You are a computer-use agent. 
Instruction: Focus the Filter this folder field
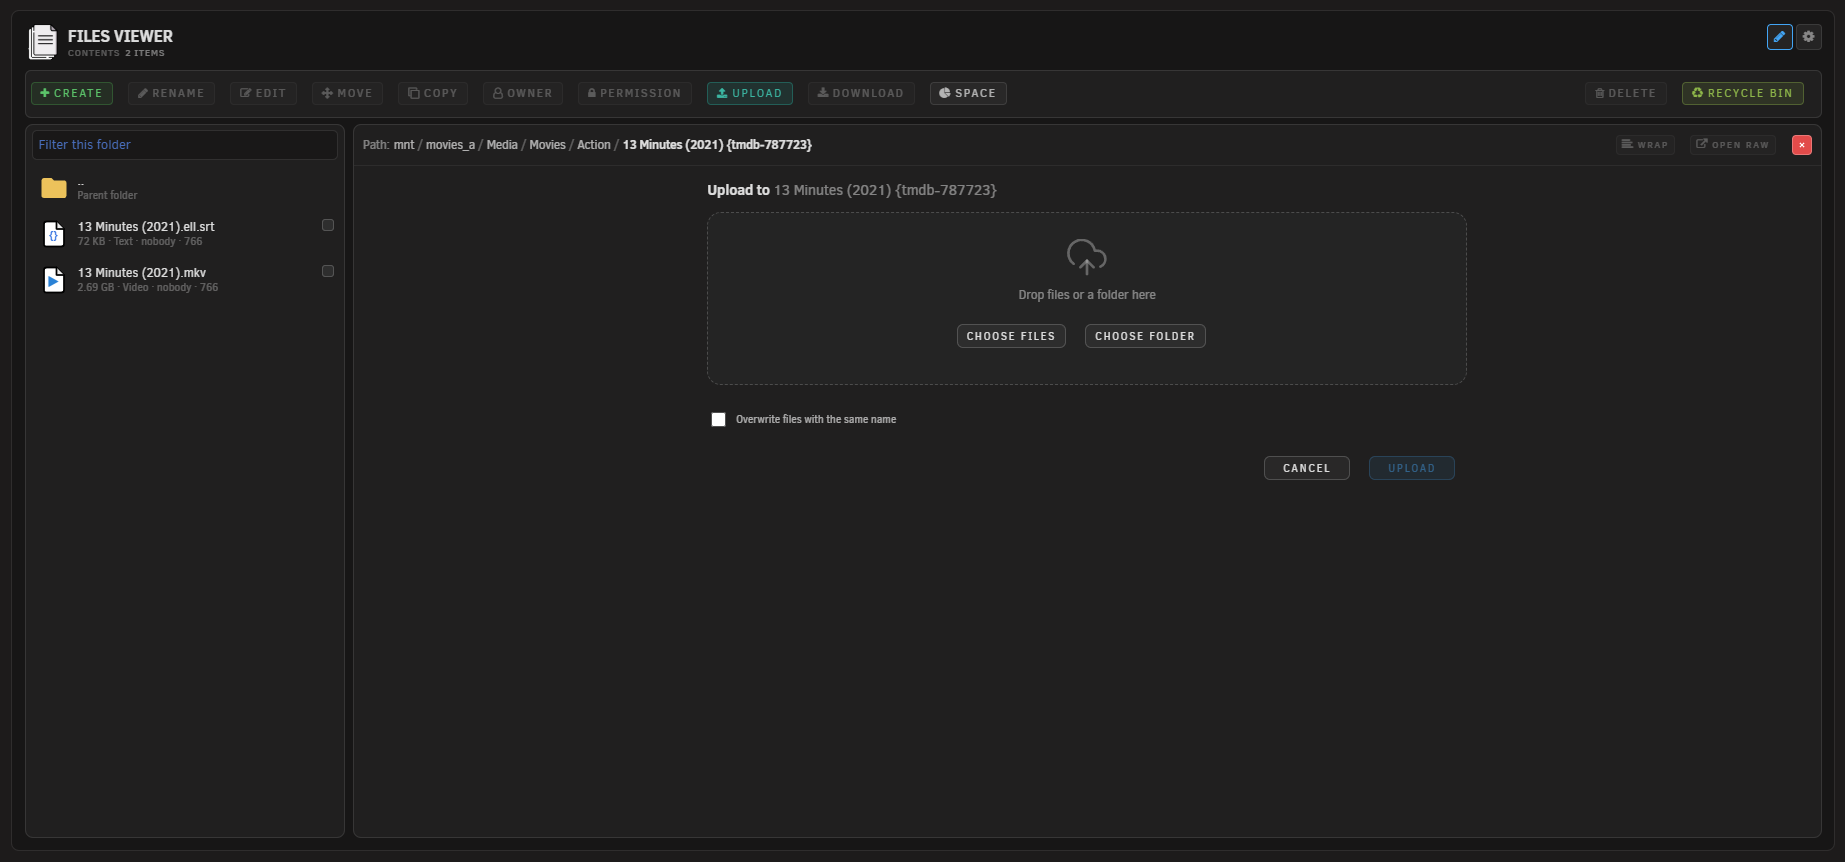tap(185, 145)
